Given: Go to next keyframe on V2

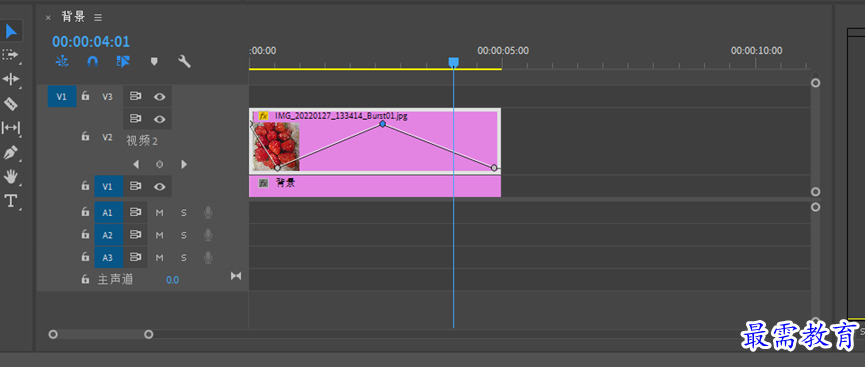Looking at the screenshot, I should [x=184, y=164].
